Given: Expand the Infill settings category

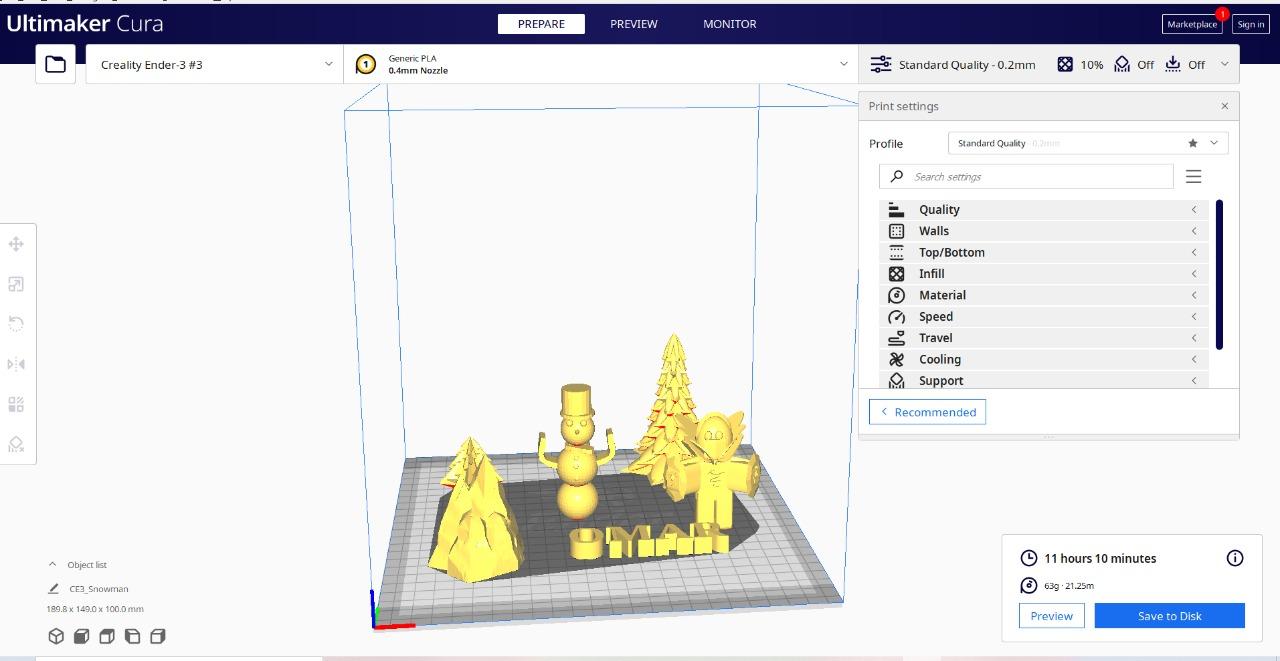Looking at the screenshot, I should [x=1044, y=274].
